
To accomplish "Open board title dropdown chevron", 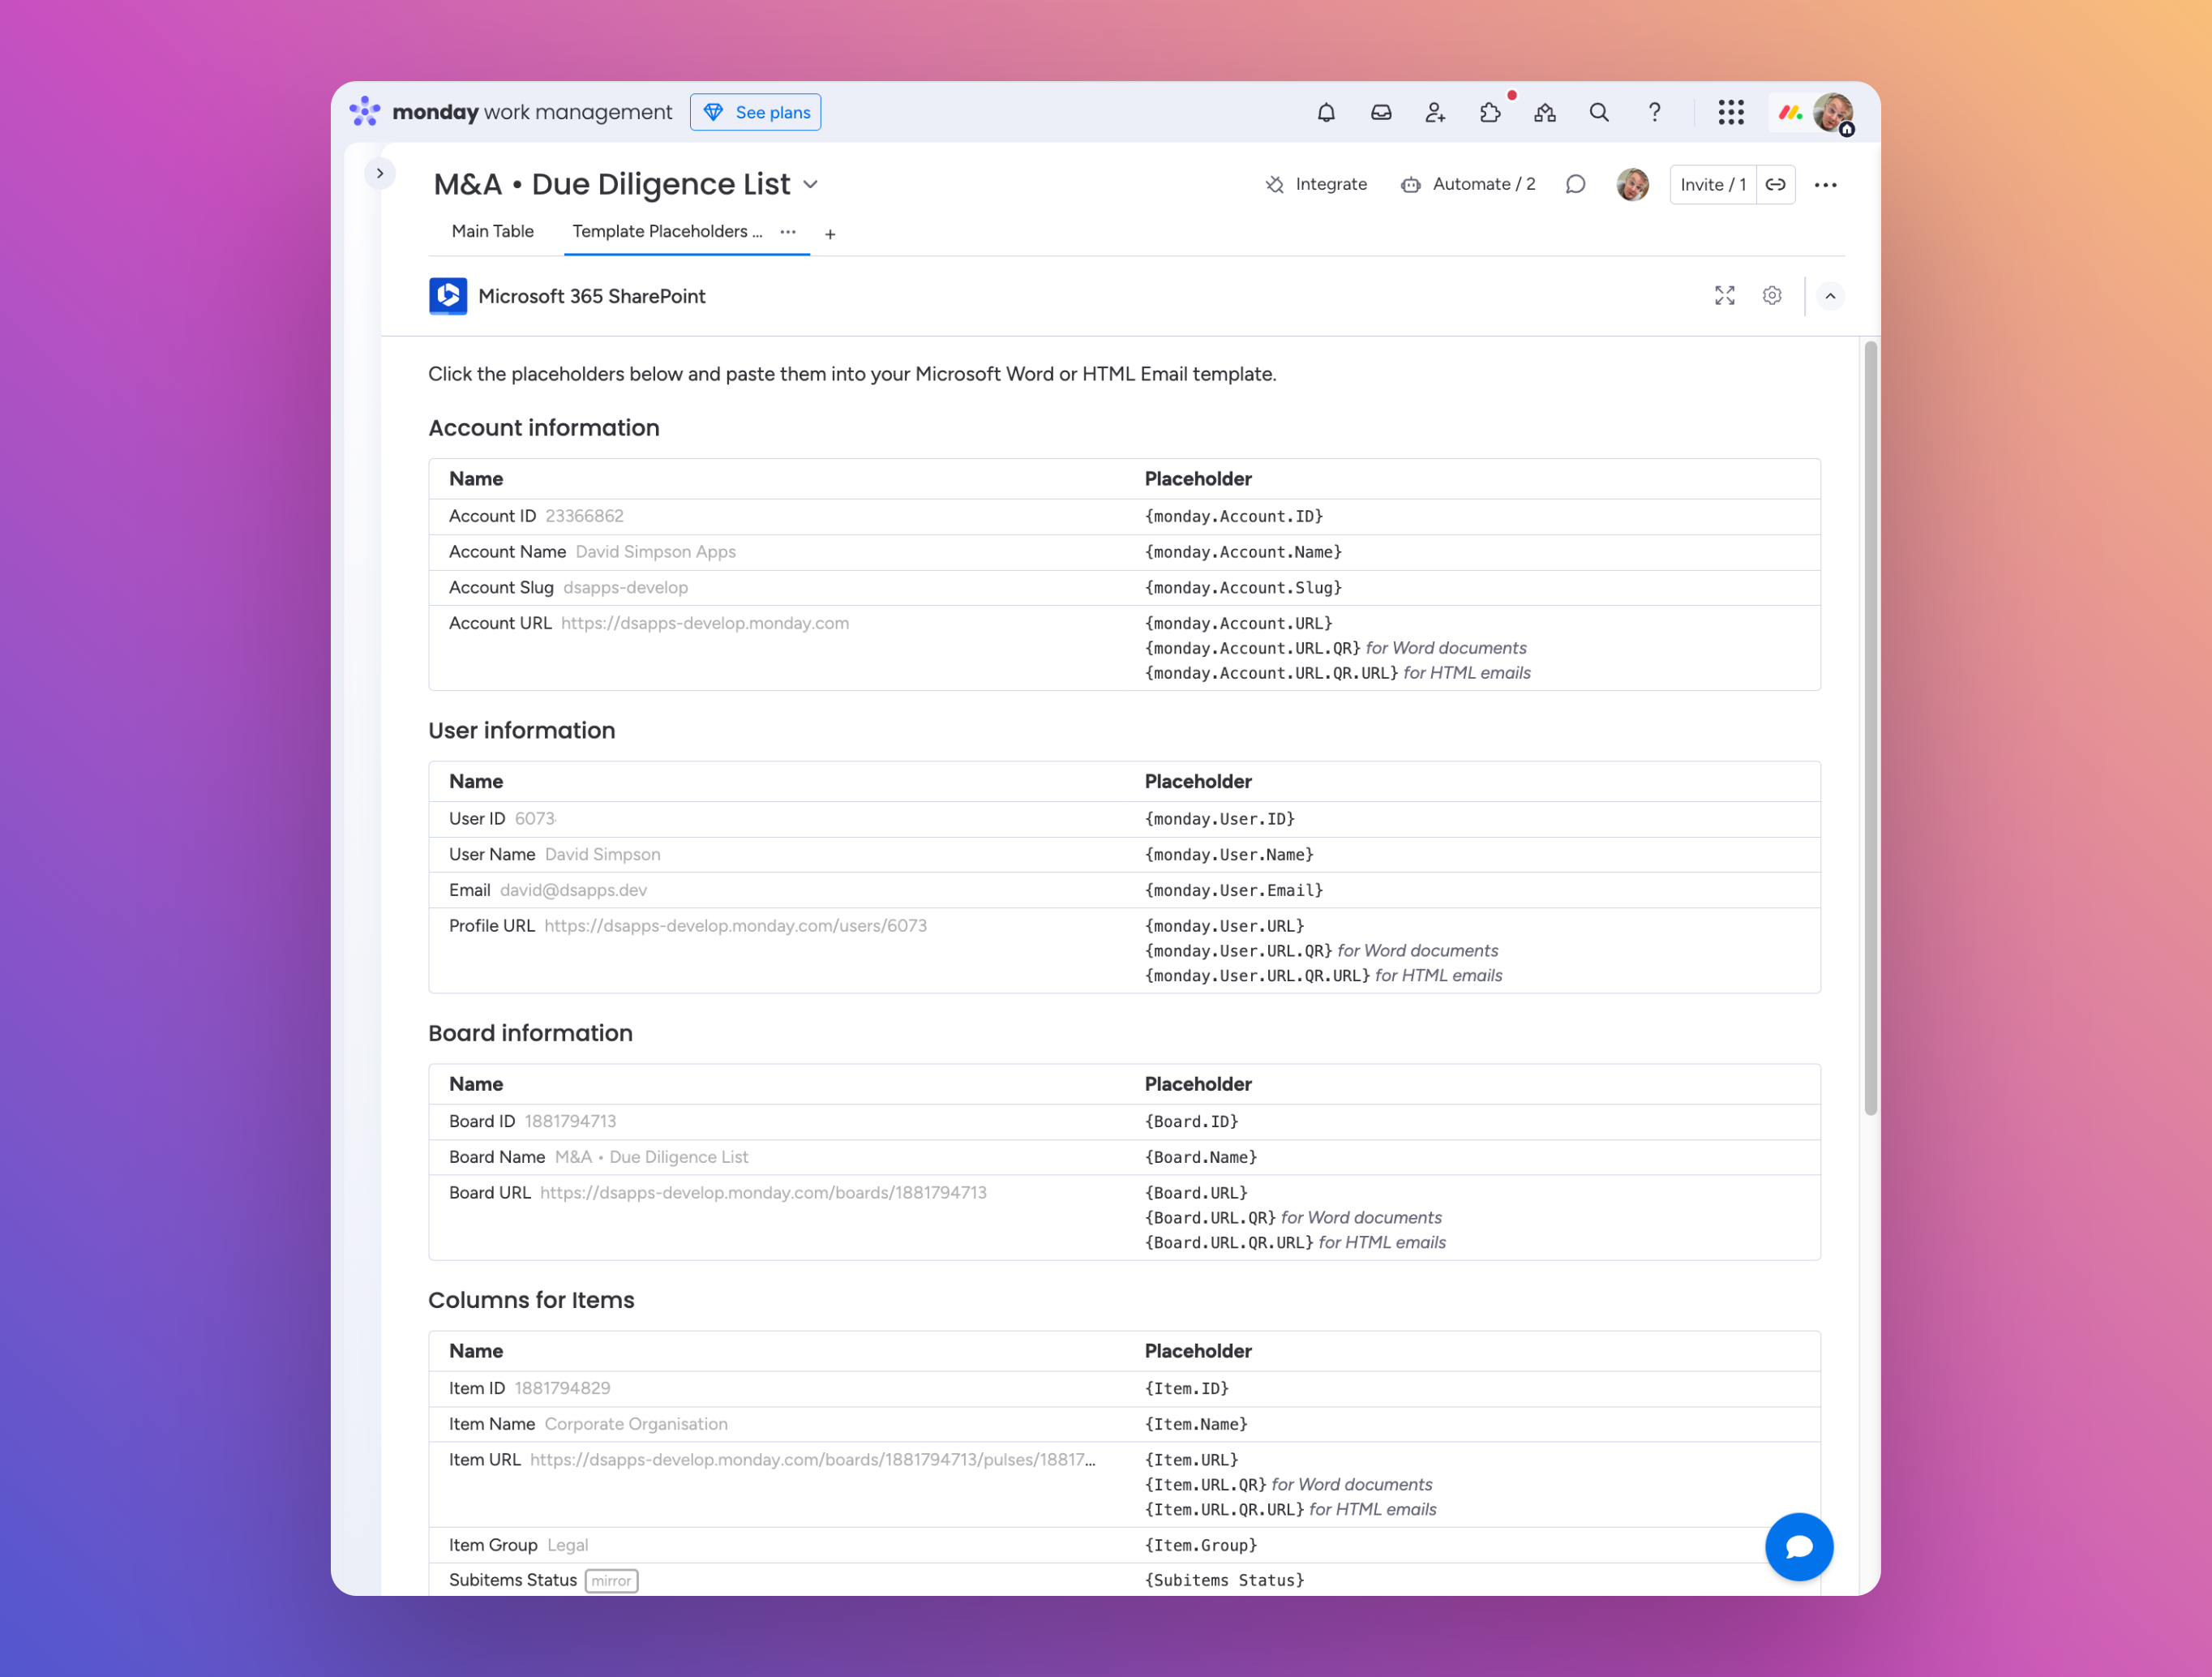I will tap(811, 184).
